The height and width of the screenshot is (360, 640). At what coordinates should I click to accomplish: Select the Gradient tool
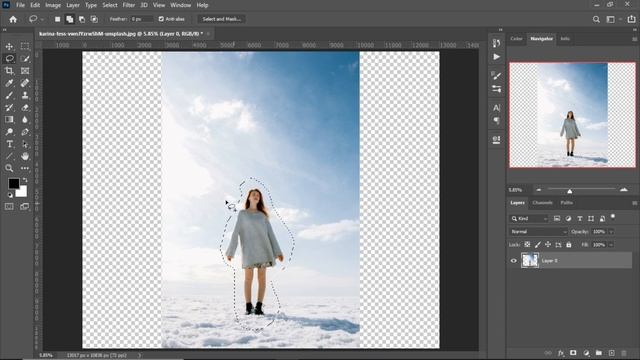9,120
